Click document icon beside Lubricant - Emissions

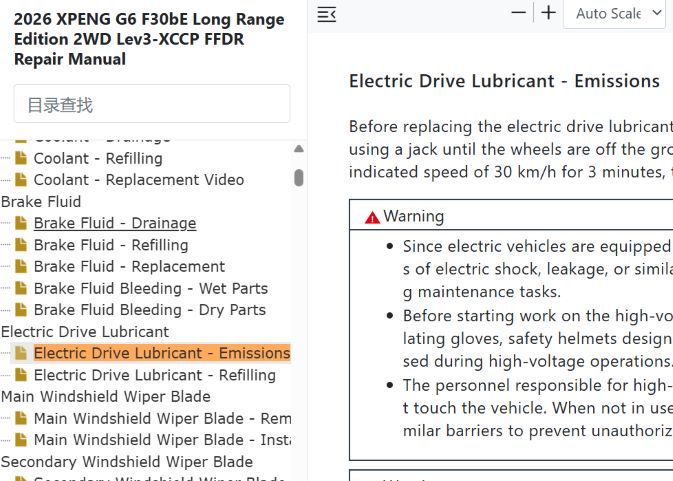coord(21,353)
